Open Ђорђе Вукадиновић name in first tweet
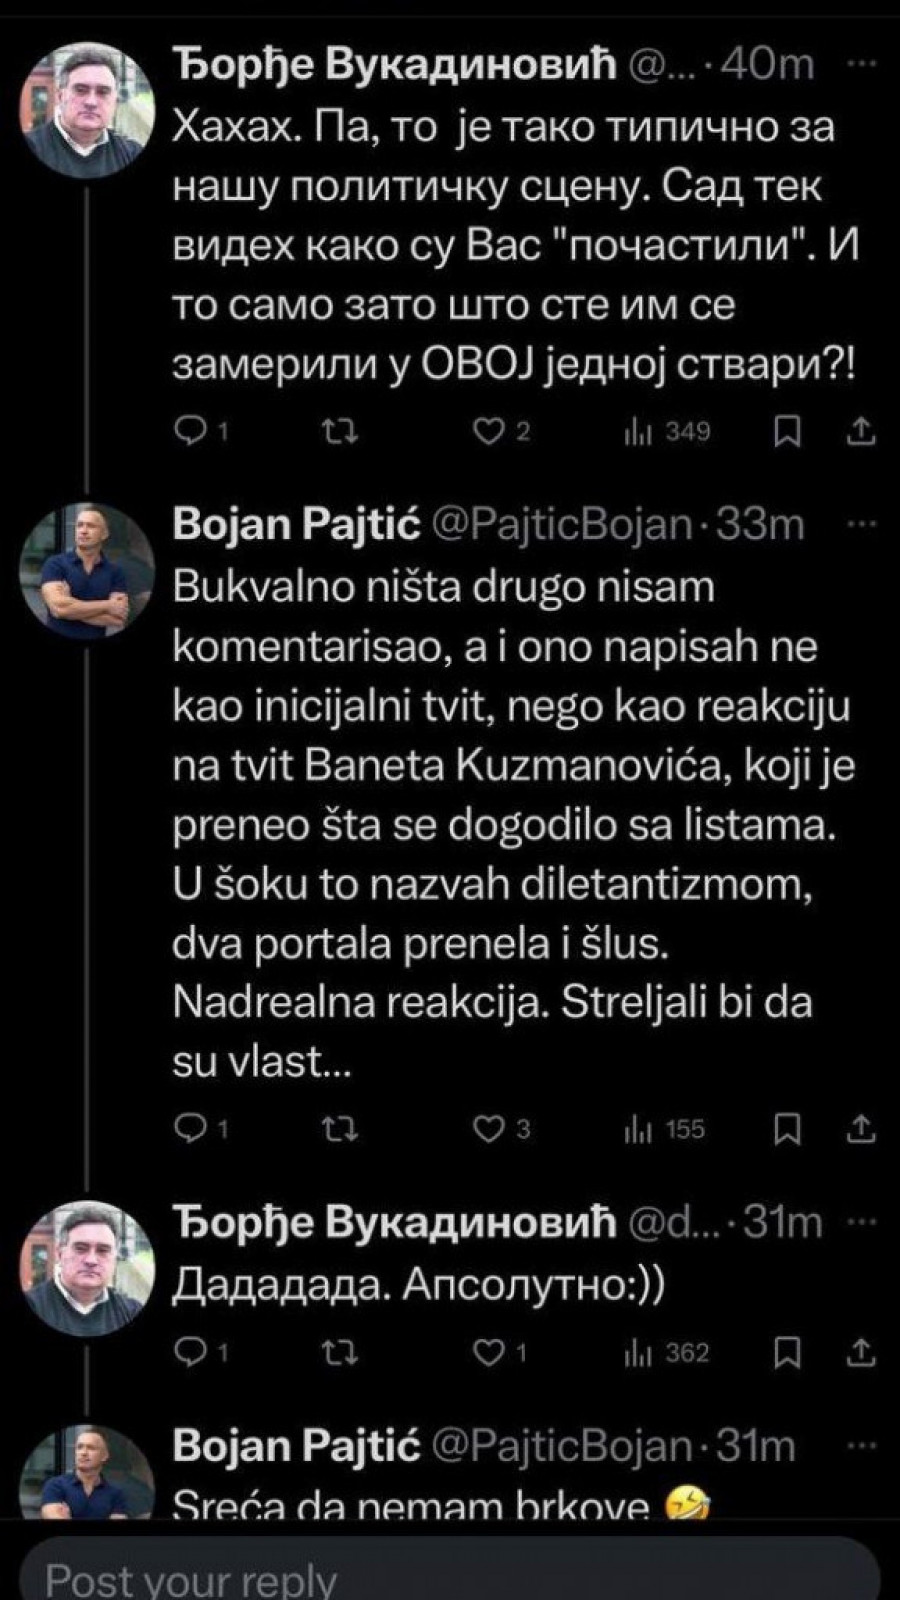Image resolution: width=900 pixels, height=1600 pixels. 395,65
